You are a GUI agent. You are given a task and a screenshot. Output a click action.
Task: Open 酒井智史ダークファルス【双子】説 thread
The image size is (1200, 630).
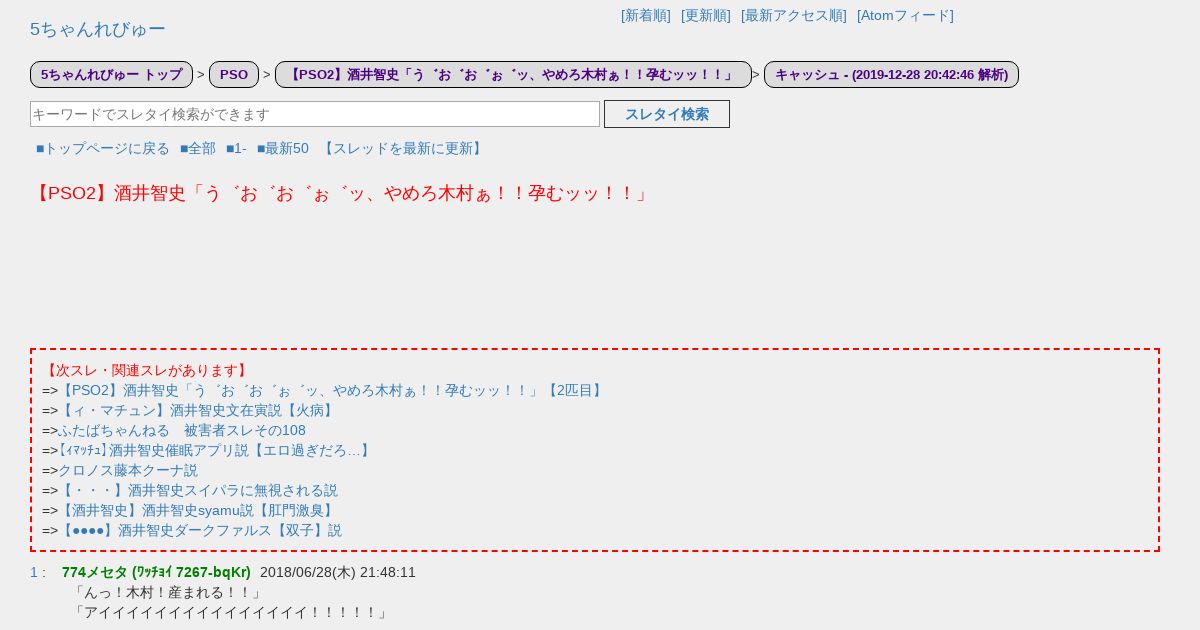(200, 530)
